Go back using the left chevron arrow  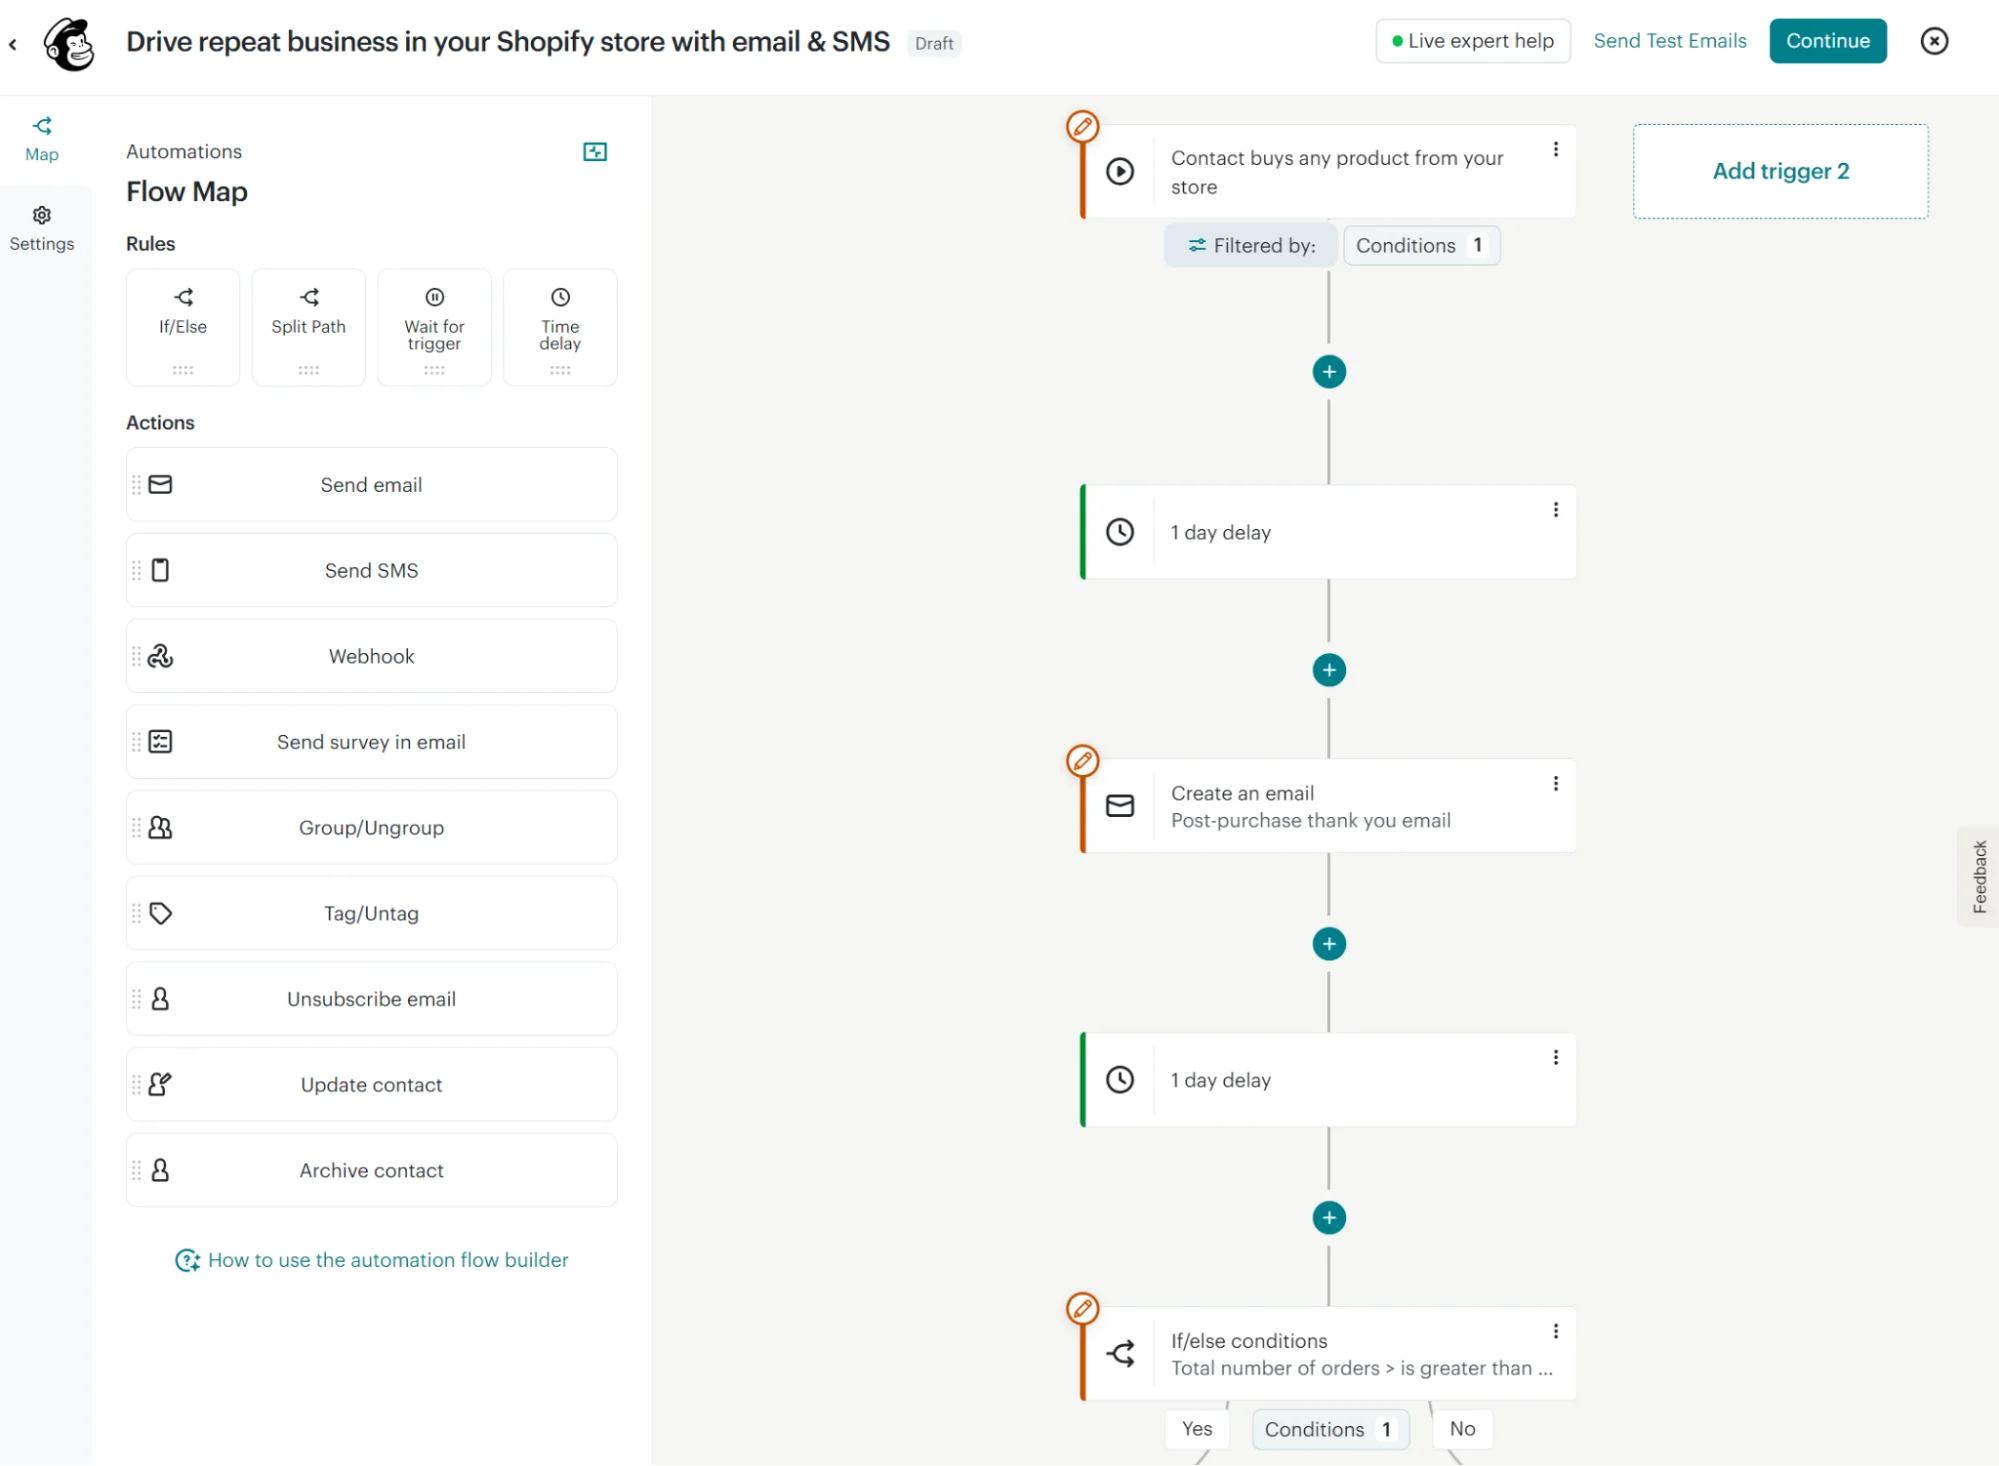13,44
